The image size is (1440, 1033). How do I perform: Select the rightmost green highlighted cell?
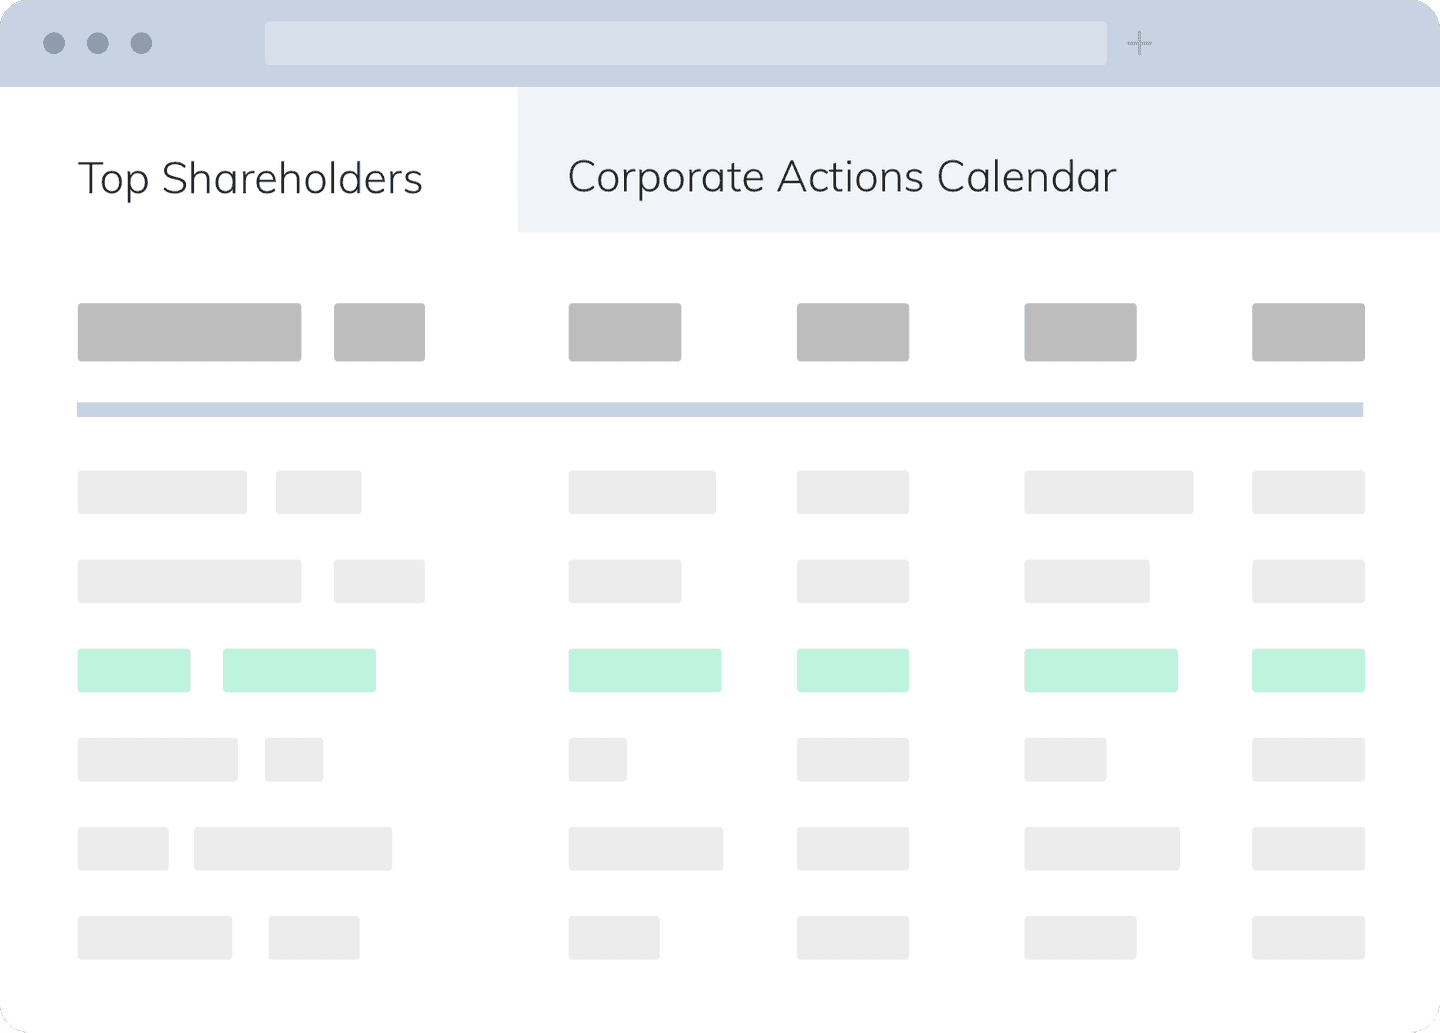1308,670
